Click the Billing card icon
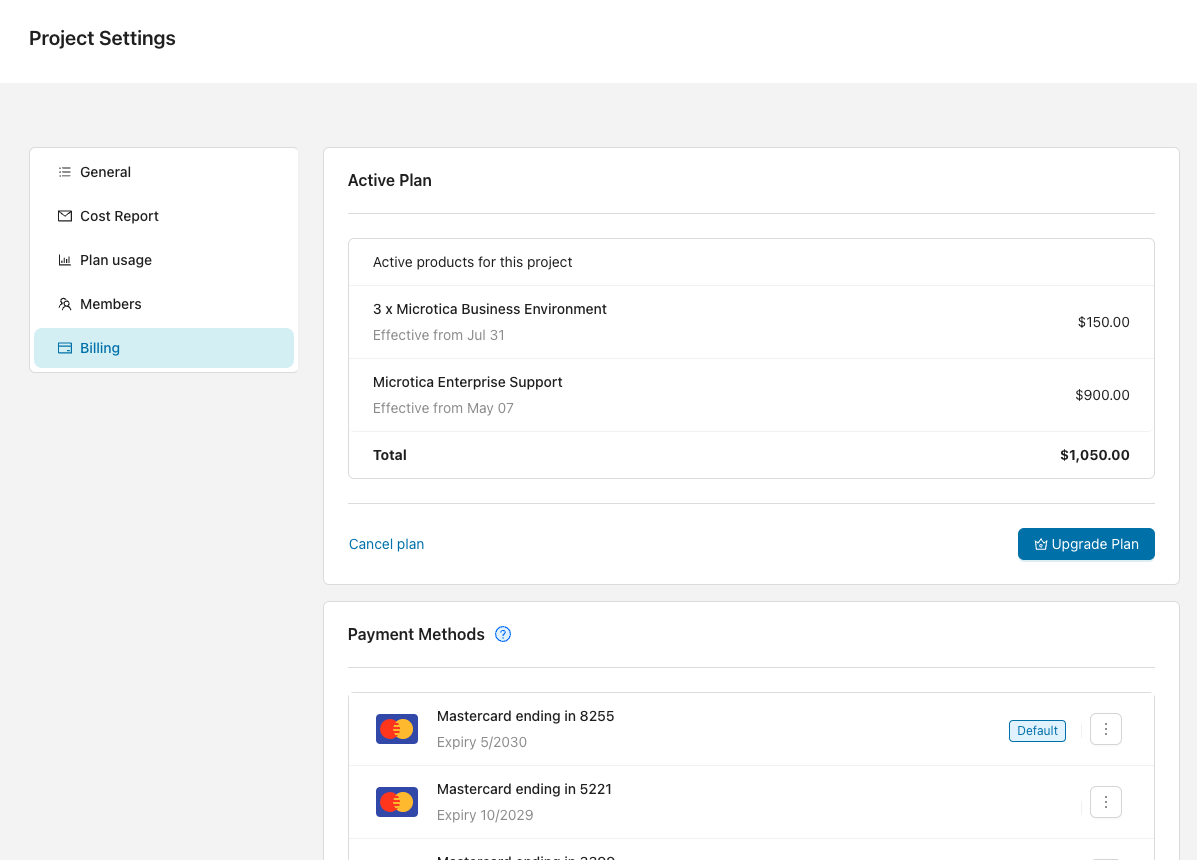 65,348
